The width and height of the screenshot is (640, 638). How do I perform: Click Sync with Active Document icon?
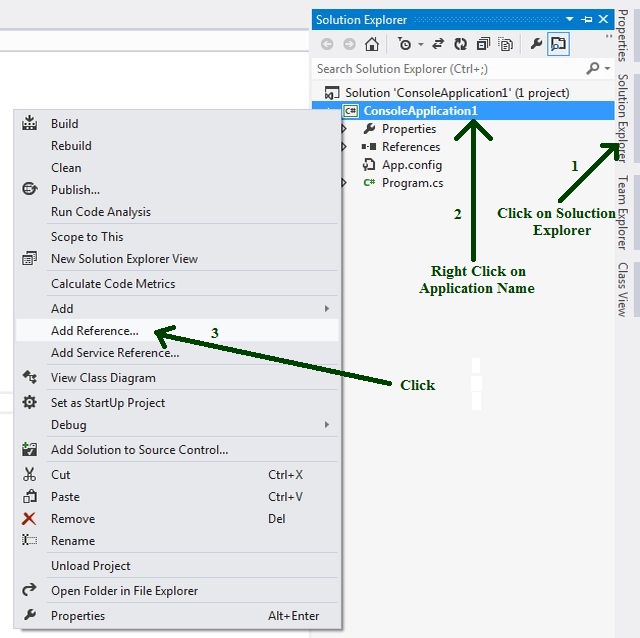click(438, 44)
